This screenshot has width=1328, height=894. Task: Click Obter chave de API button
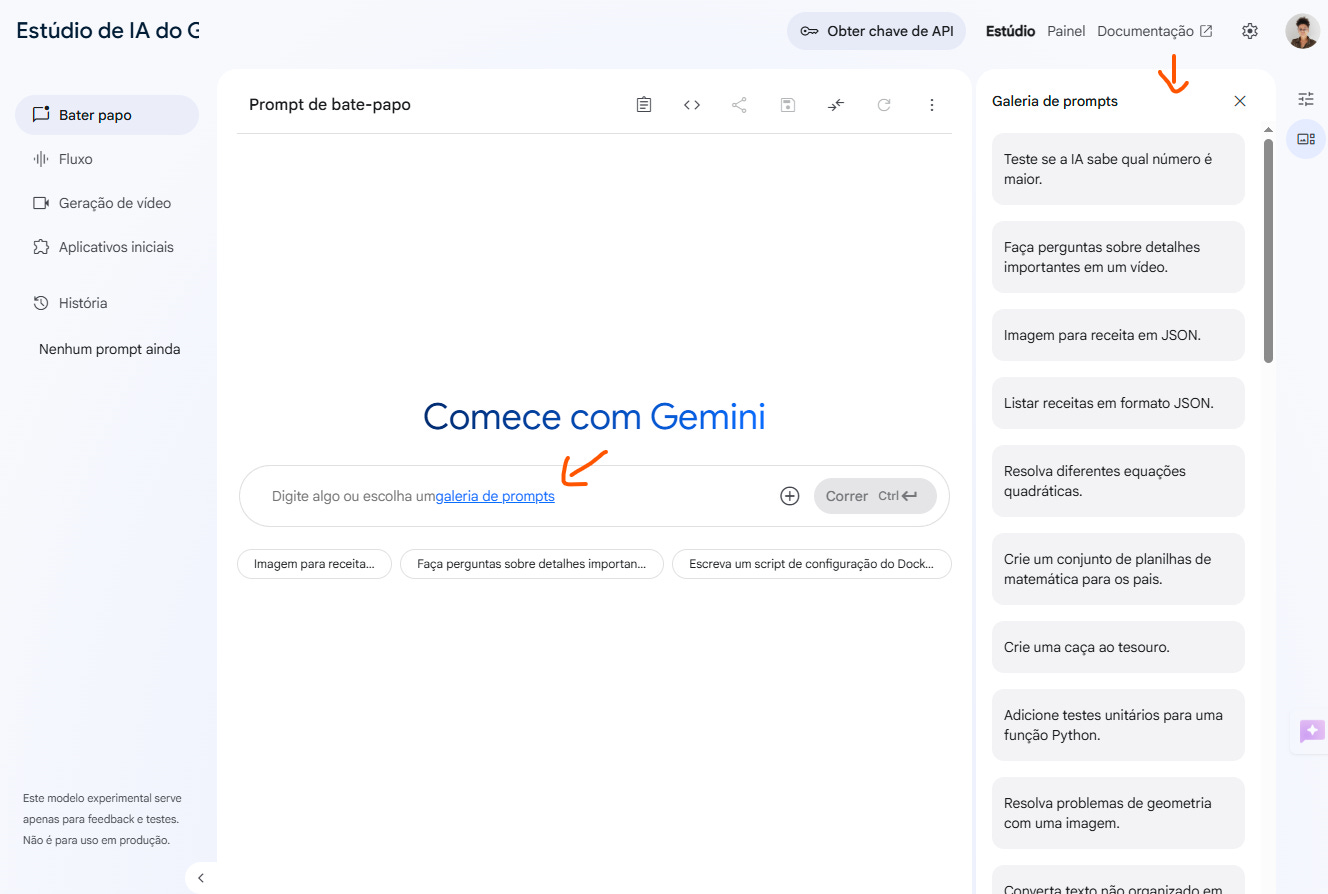[x=877, y=31]
